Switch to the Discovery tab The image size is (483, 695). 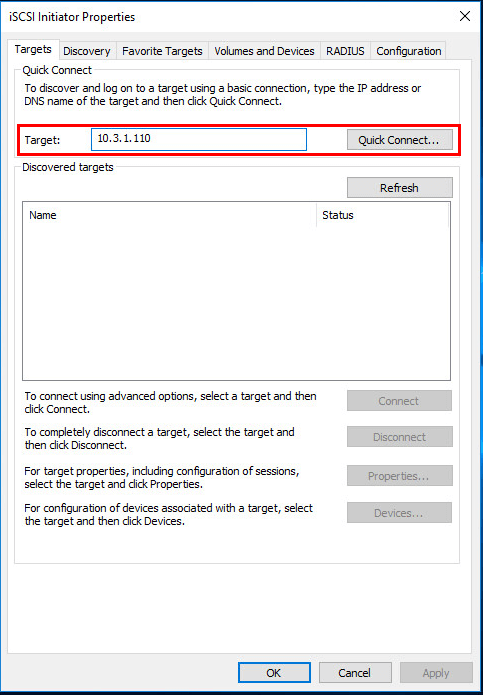pyautogui.click(x=87, y=51)
